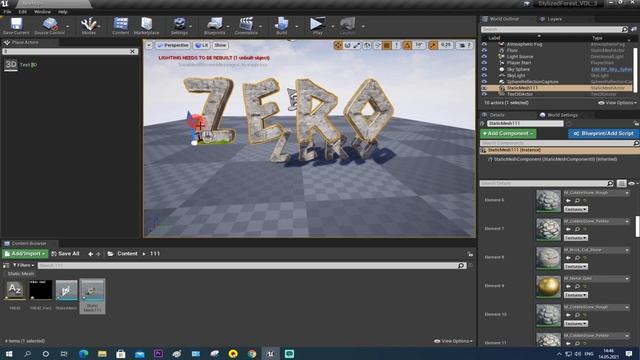Screen dimensions: 640x360
Task: Clear the Place Actors search field
Action: tap(132, 51)
